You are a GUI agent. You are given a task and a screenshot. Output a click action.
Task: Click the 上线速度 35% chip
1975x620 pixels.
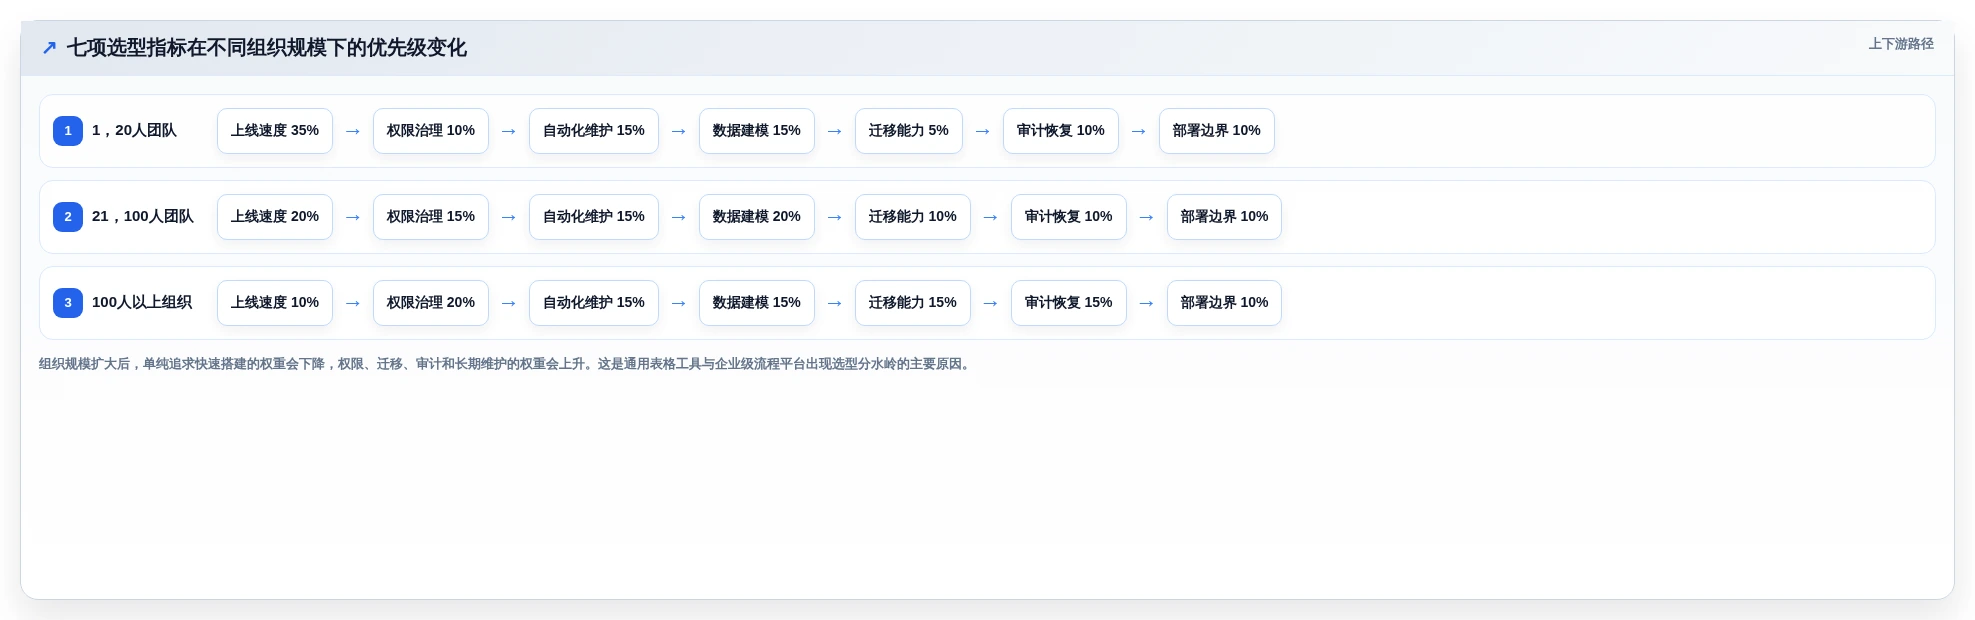(275, 131)
